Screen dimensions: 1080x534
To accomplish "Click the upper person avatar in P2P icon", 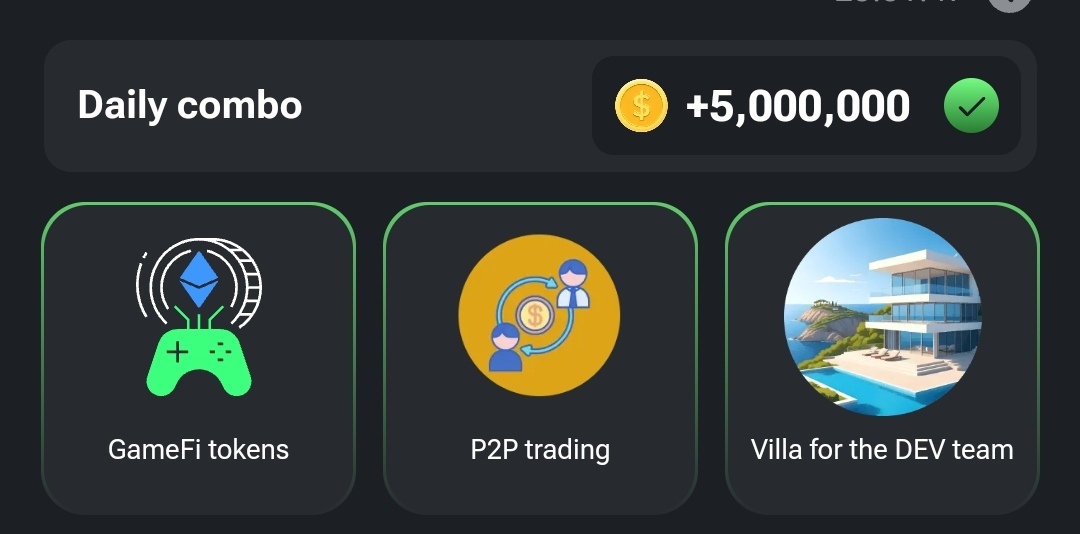I will (573, 282).
